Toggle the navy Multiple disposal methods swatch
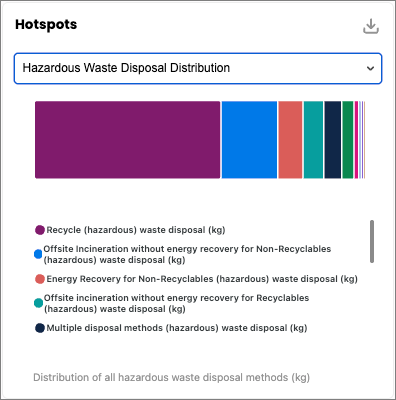 pos(40,328)
